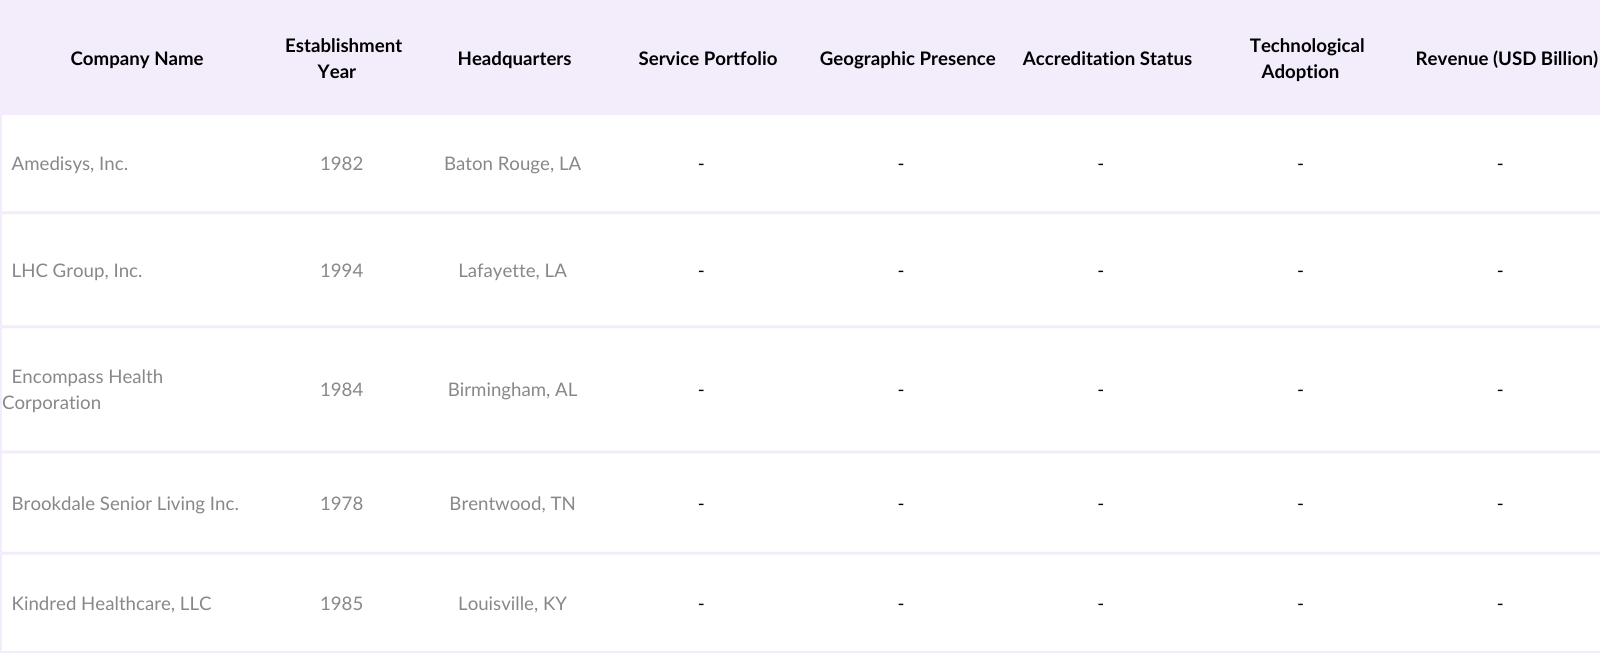This screenshot has height=653, width=1600.
Task: Select the Headquarters column header
Action: click(x=514, y=58)
